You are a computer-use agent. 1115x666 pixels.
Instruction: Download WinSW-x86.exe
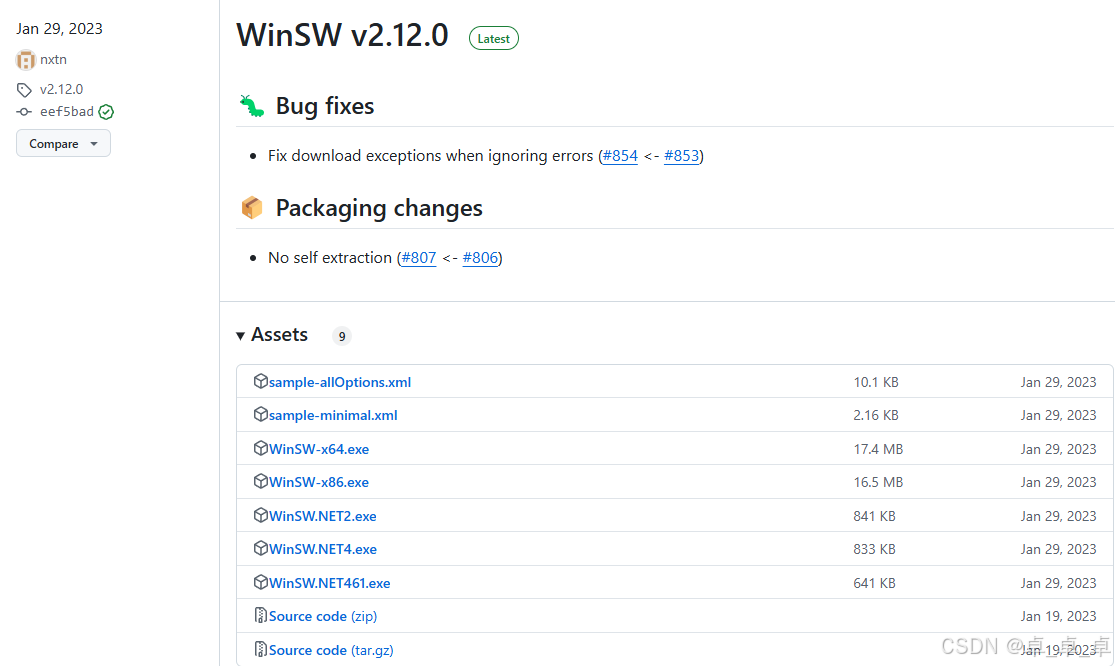[x=319, y=482]
